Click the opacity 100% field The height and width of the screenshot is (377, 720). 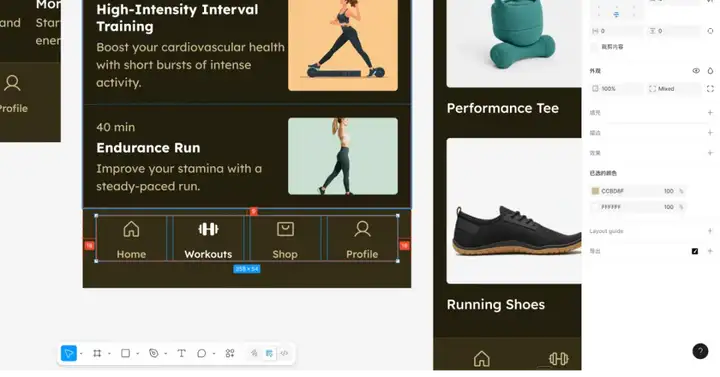tap(616, 89)
